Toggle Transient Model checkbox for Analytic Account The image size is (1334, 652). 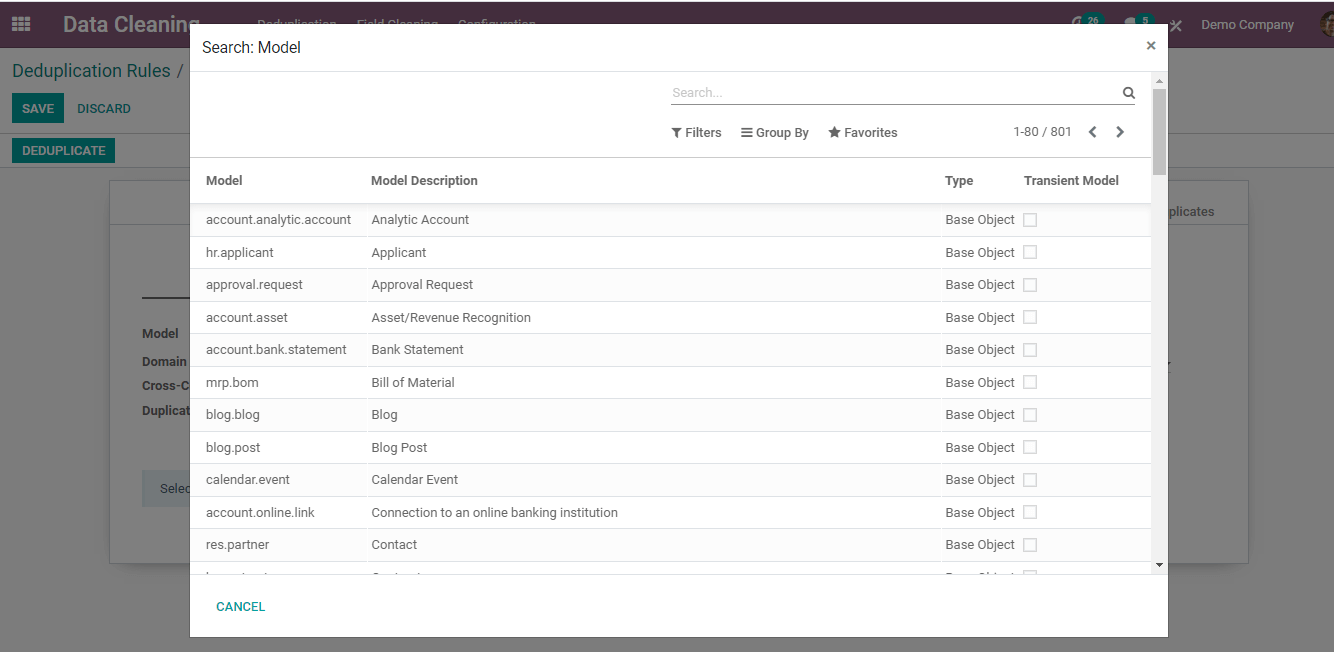pyautogui.click(x=1030, y=220)
